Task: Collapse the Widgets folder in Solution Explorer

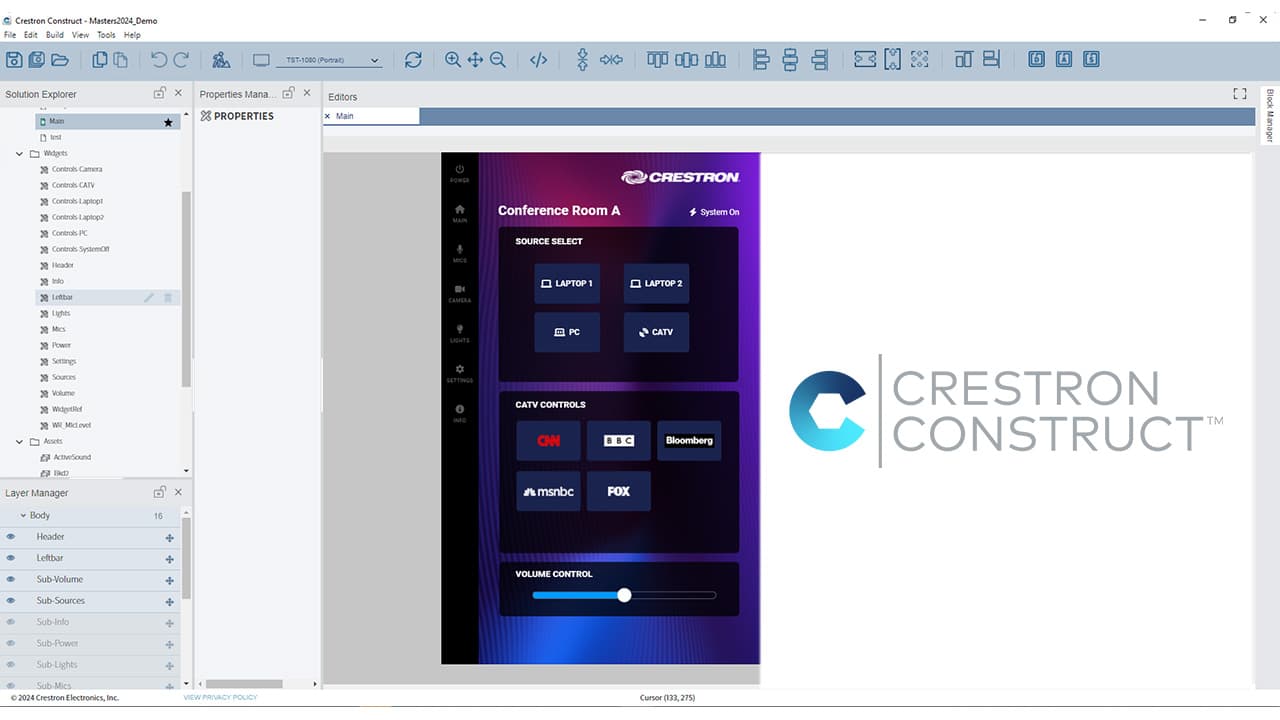Action: 20,154
